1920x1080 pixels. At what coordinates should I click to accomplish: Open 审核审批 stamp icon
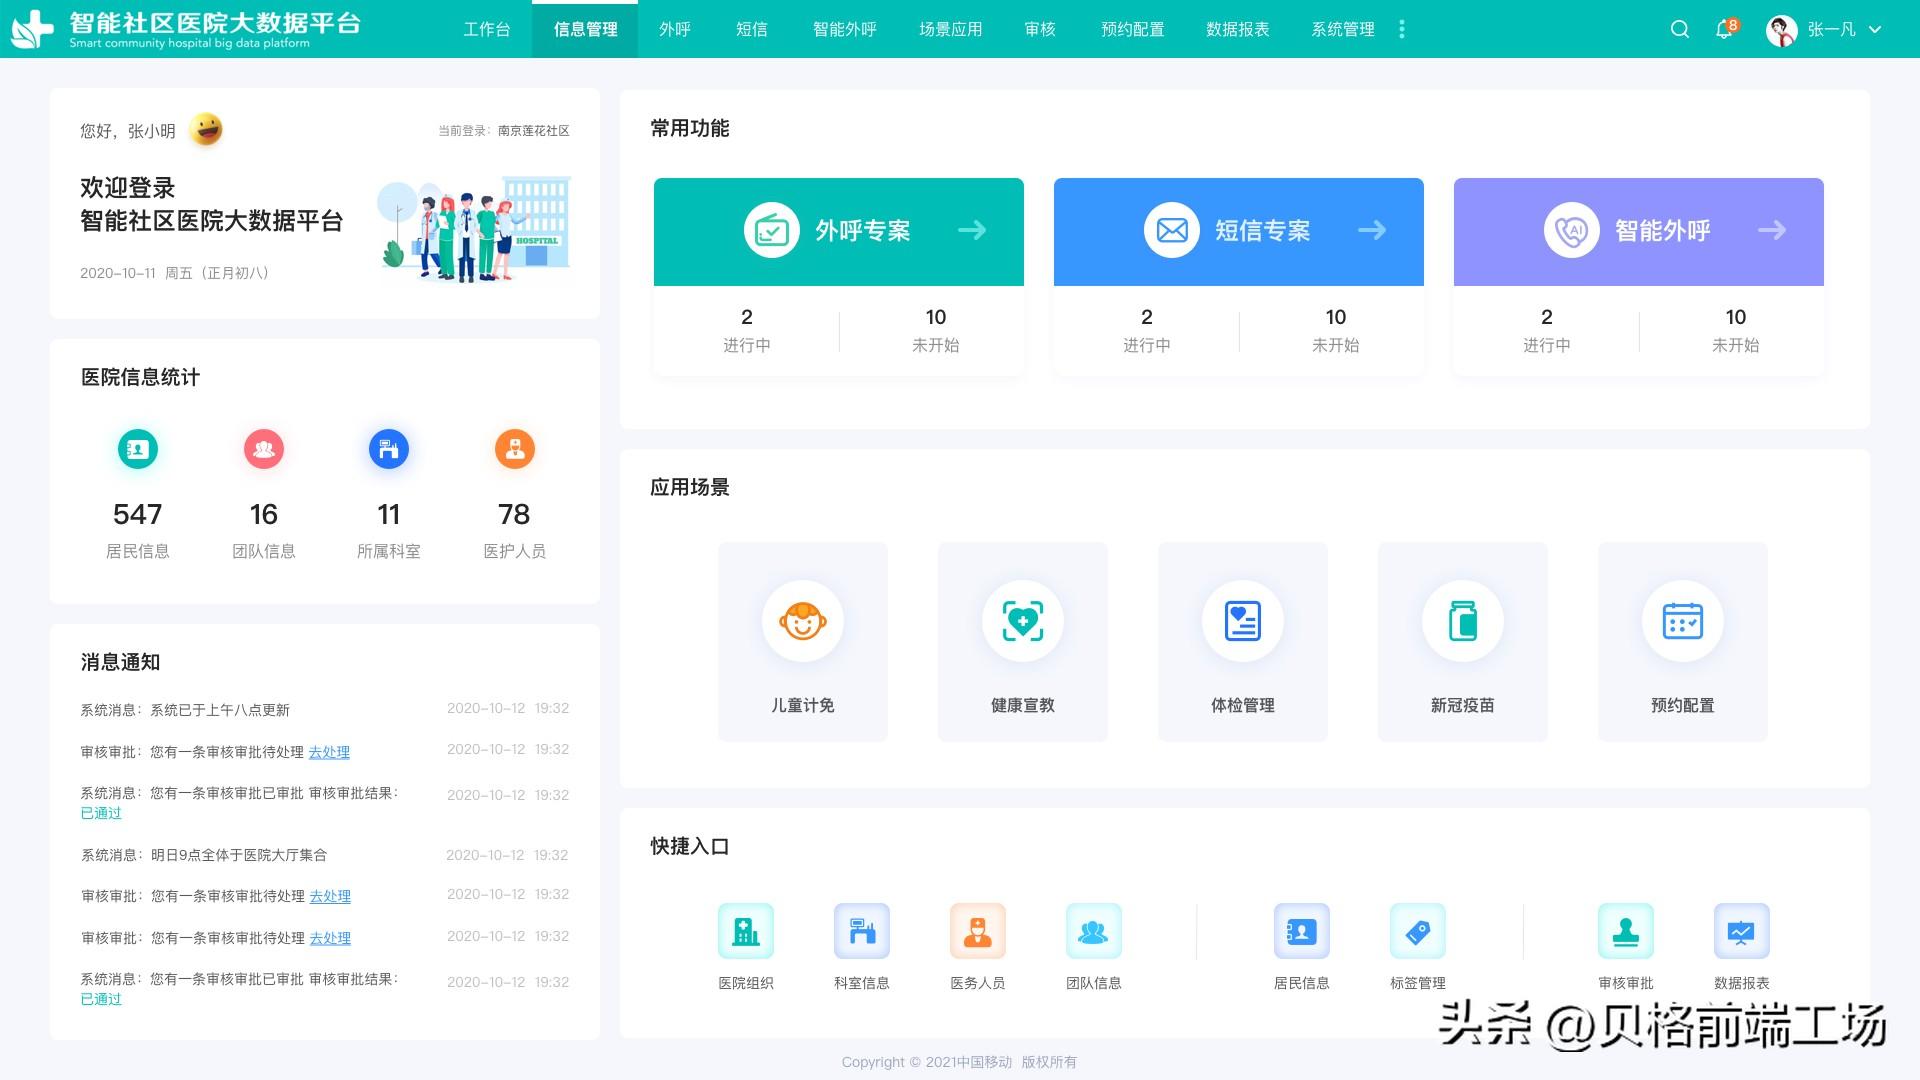pyautogui.click(x=1625, y=931)
